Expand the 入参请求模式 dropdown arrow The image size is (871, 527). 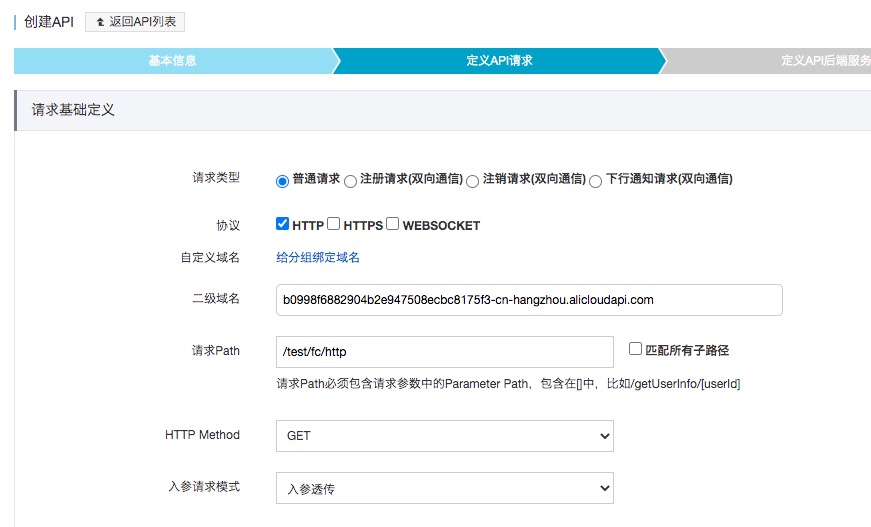coord(604,488)
